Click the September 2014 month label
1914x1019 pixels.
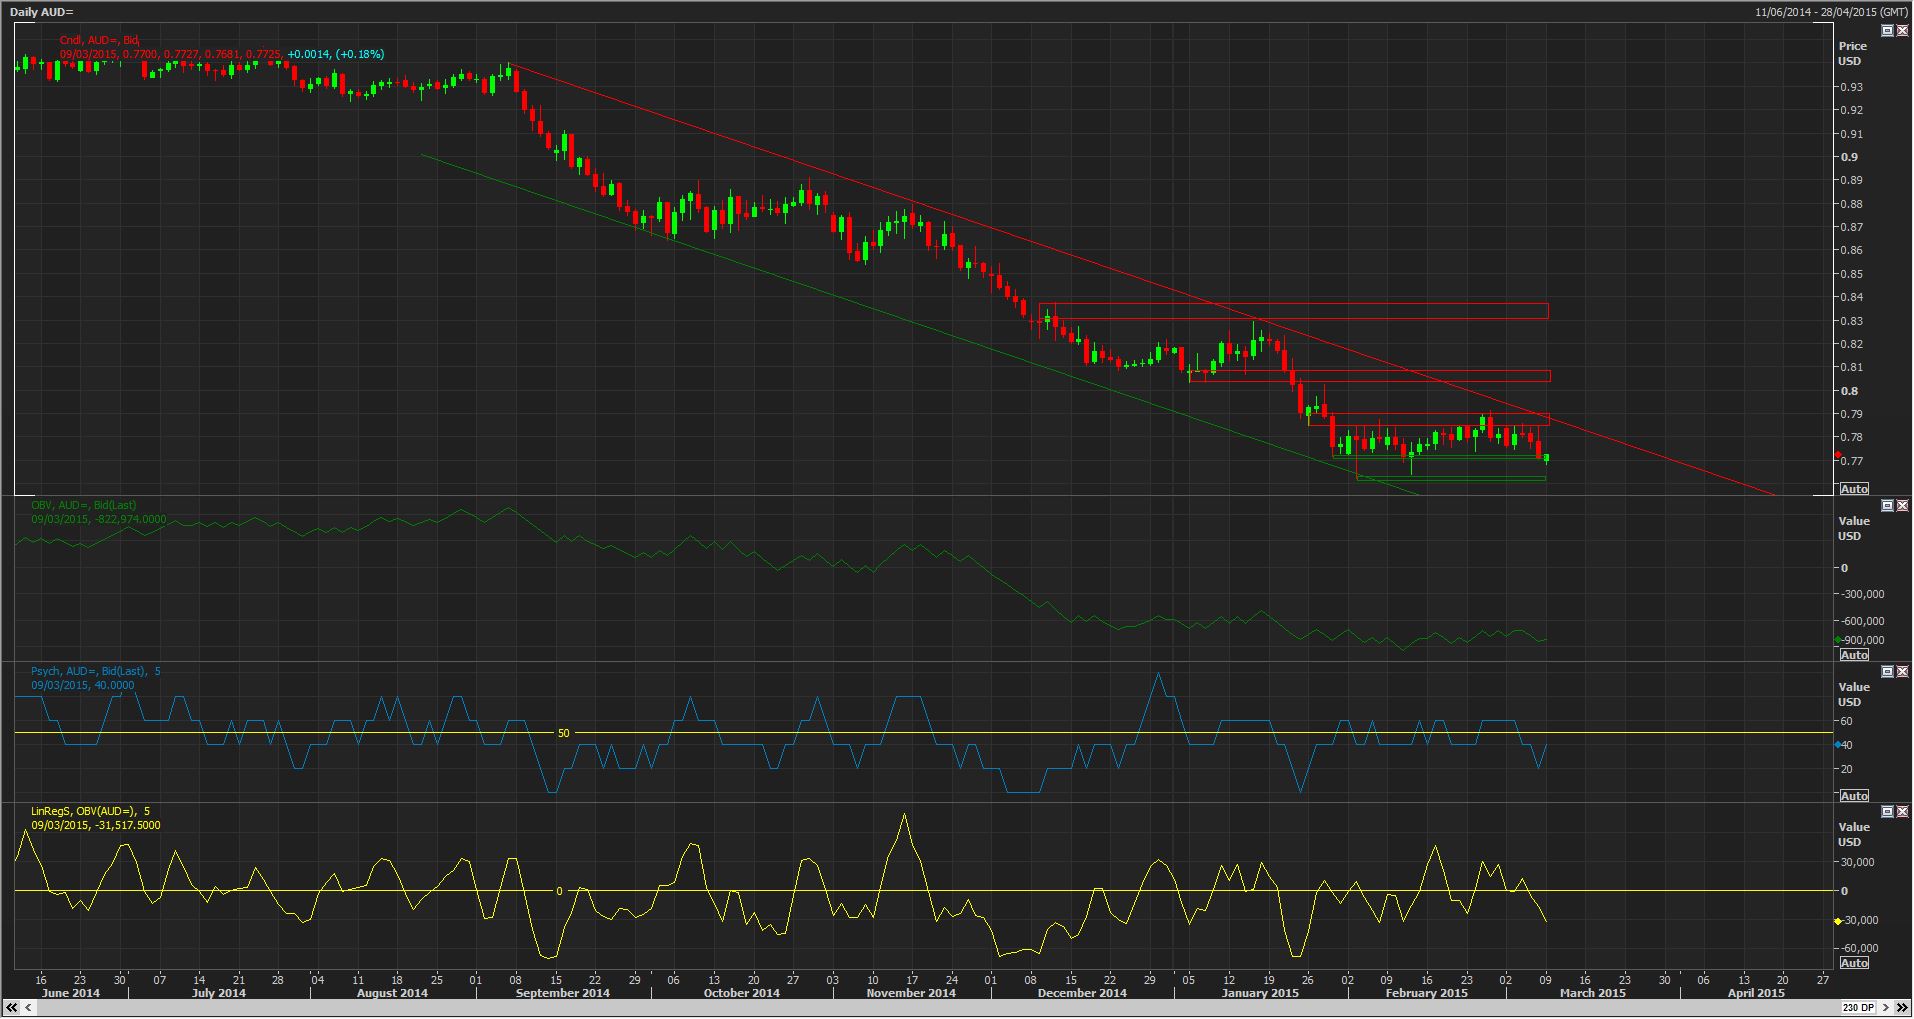tap(563, 993)
